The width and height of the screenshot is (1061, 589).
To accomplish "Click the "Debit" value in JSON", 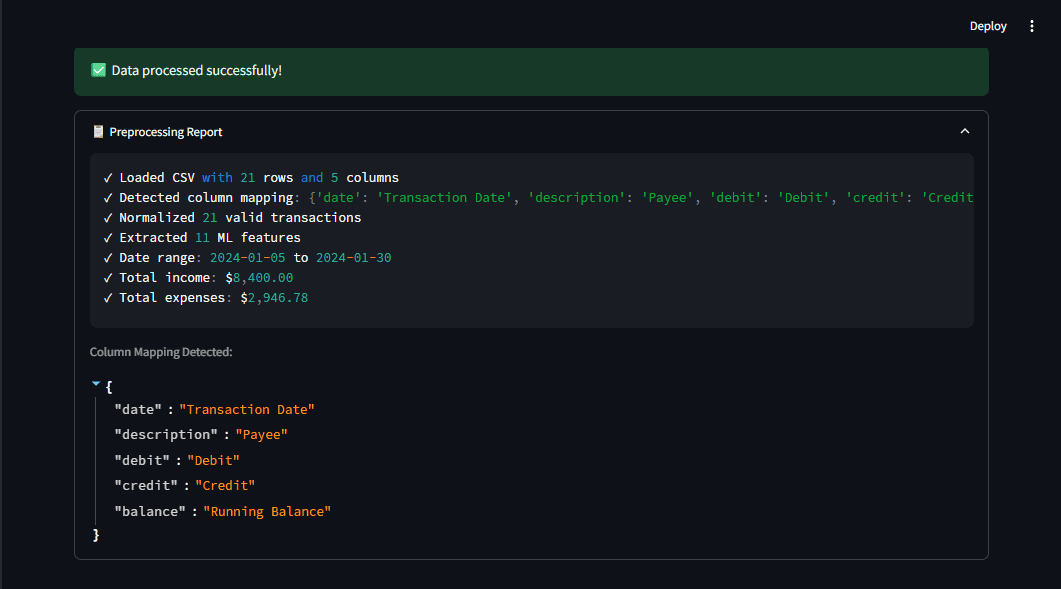I will 213,460.
